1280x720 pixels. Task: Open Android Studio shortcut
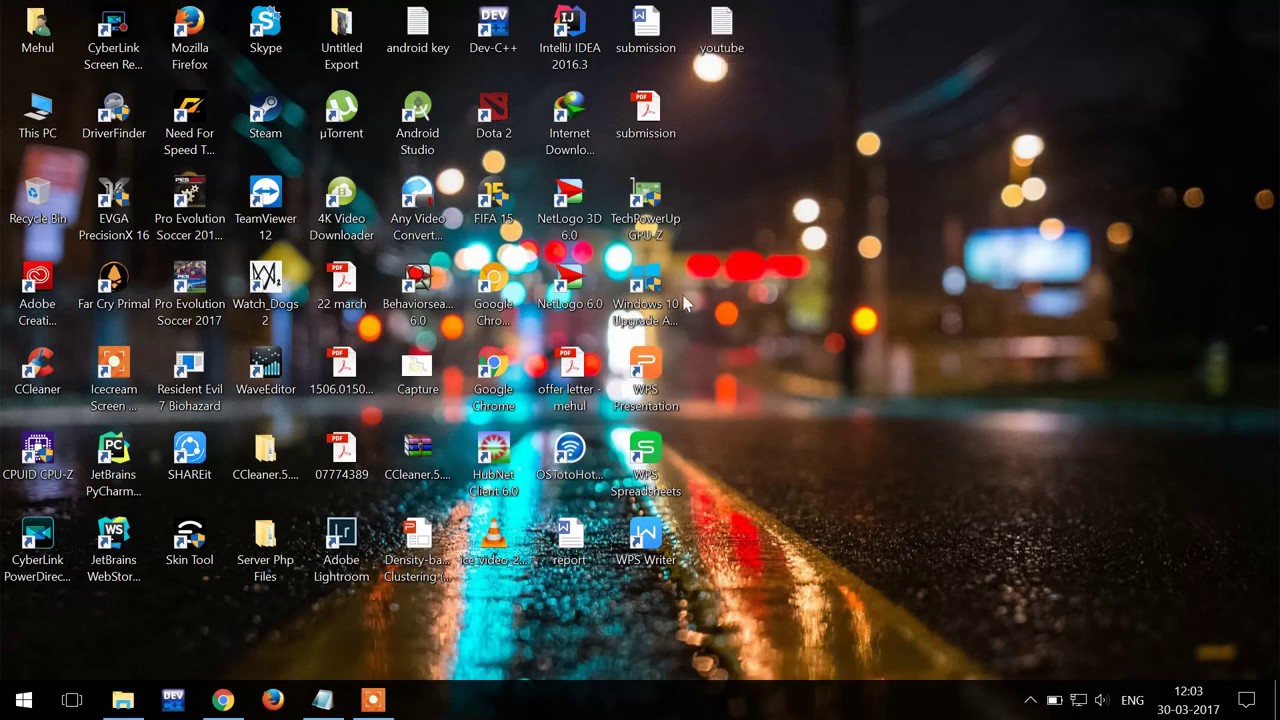point(417,124)
